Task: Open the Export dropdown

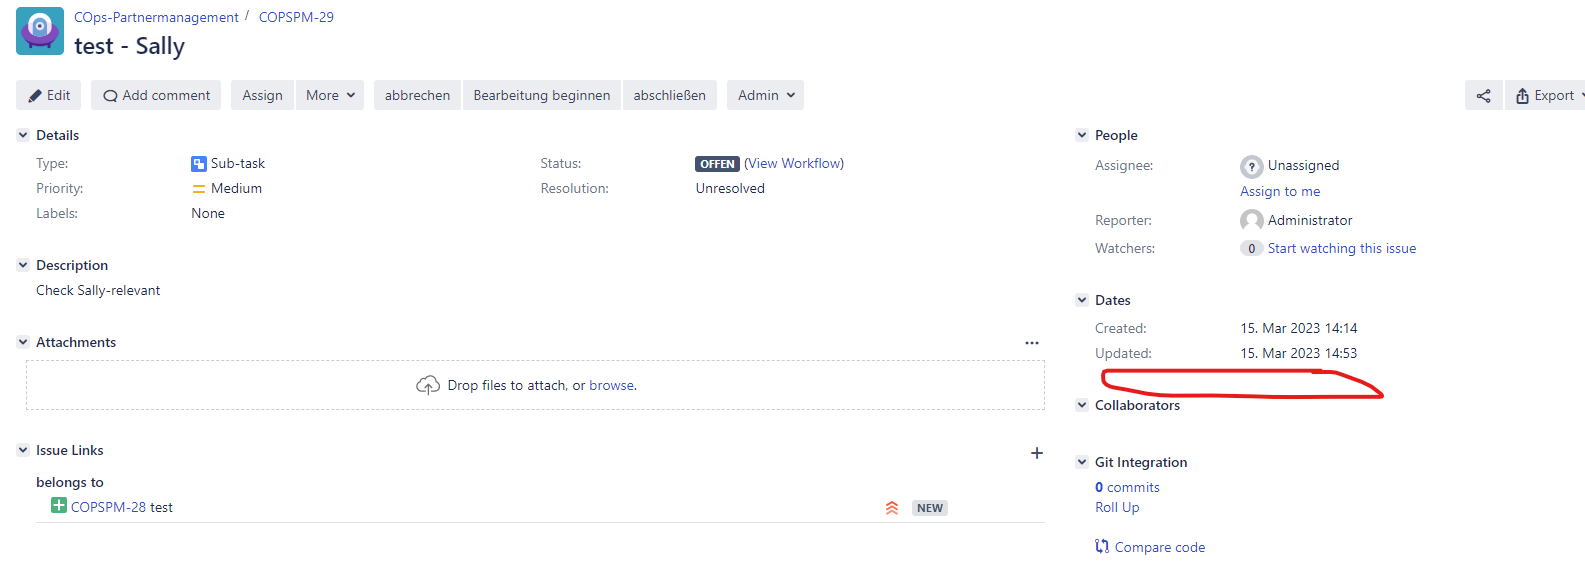Action: (1546, 96)
